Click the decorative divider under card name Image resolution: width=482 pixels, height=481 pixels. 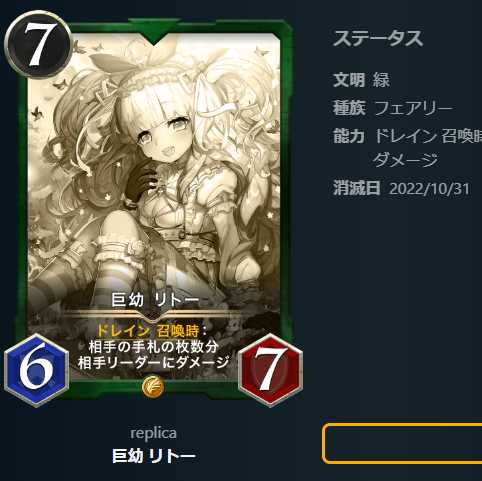[x=153, y=314]
